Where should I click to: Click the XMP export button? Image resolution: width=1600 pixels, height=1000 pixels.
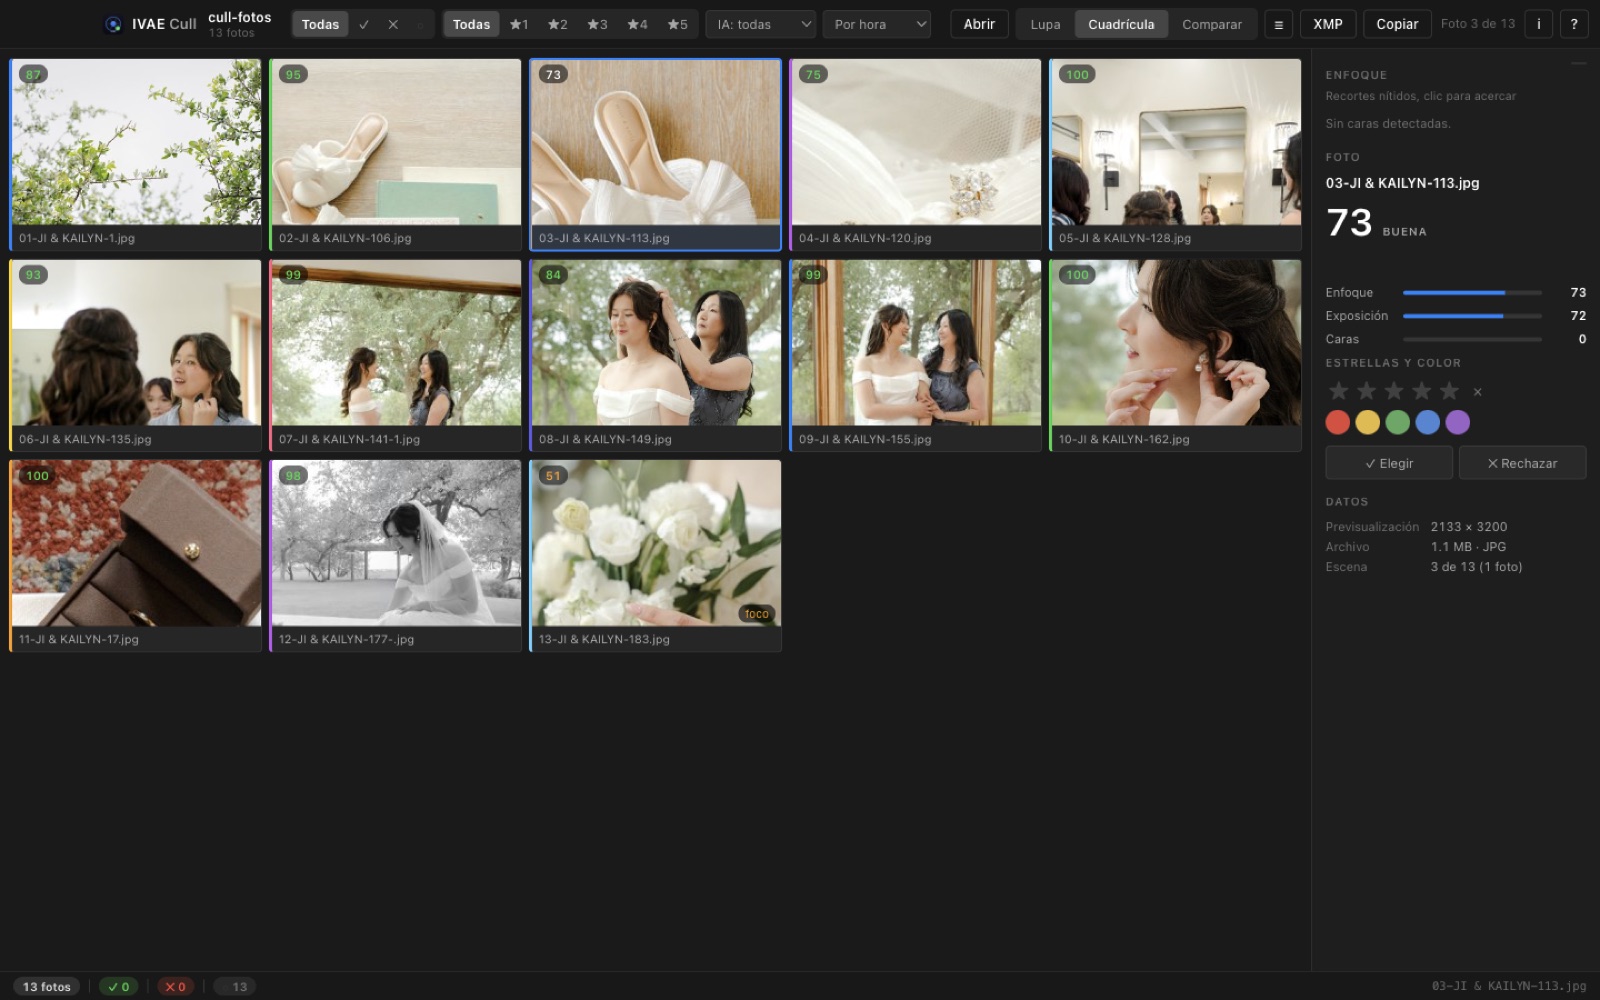pos(1328,24)
